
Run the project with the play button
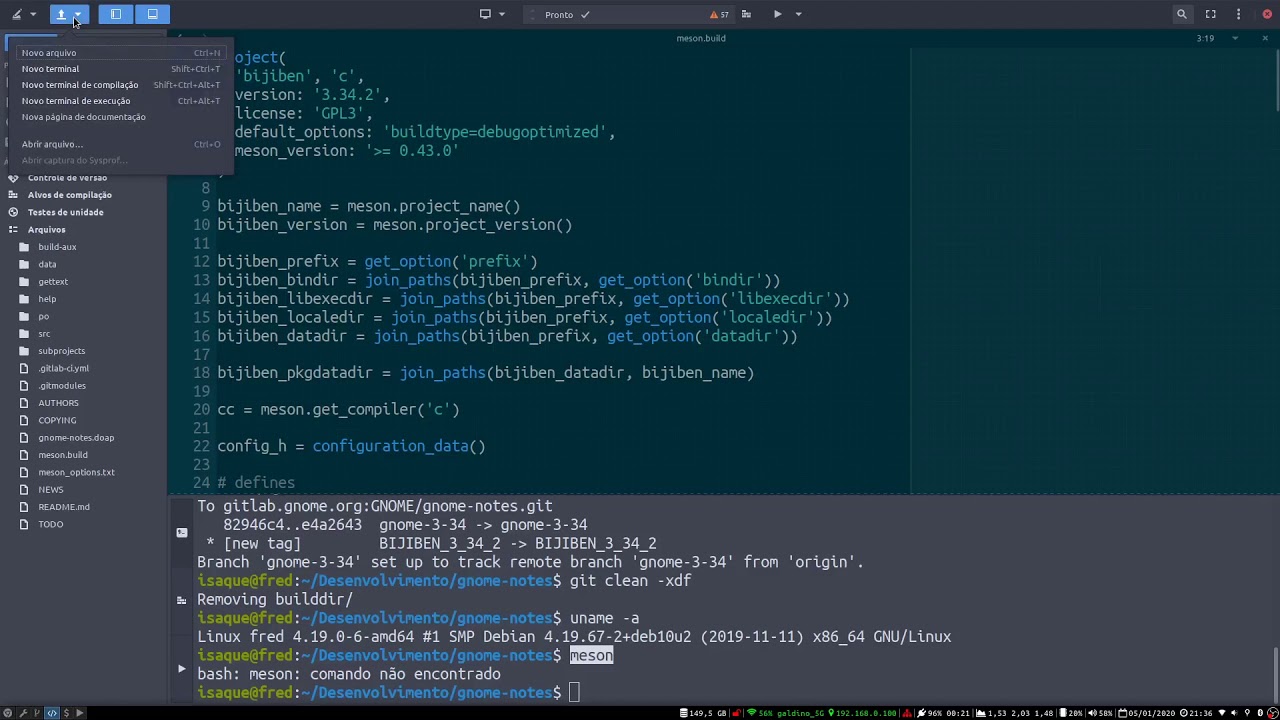coord(777,14)
